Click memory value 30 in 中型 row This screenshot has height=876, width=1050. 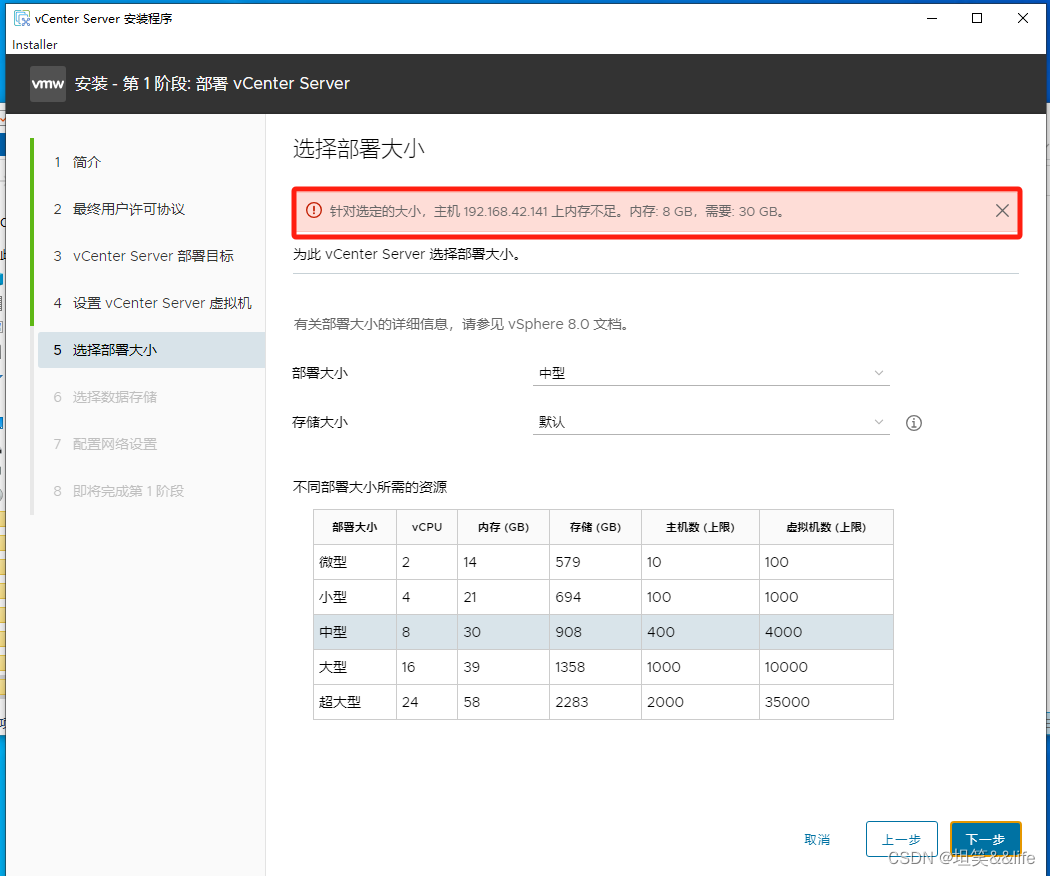point(472,632)
